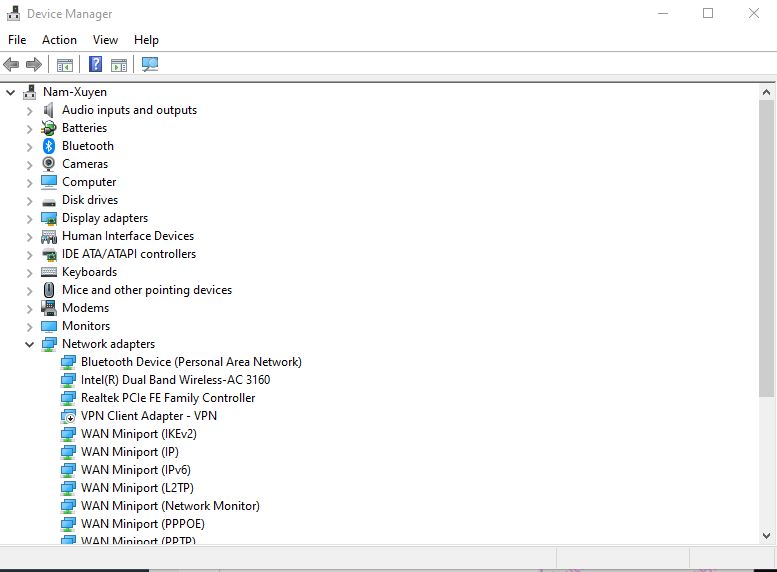
Task: Open the Help menu
Action: [146, 40]
